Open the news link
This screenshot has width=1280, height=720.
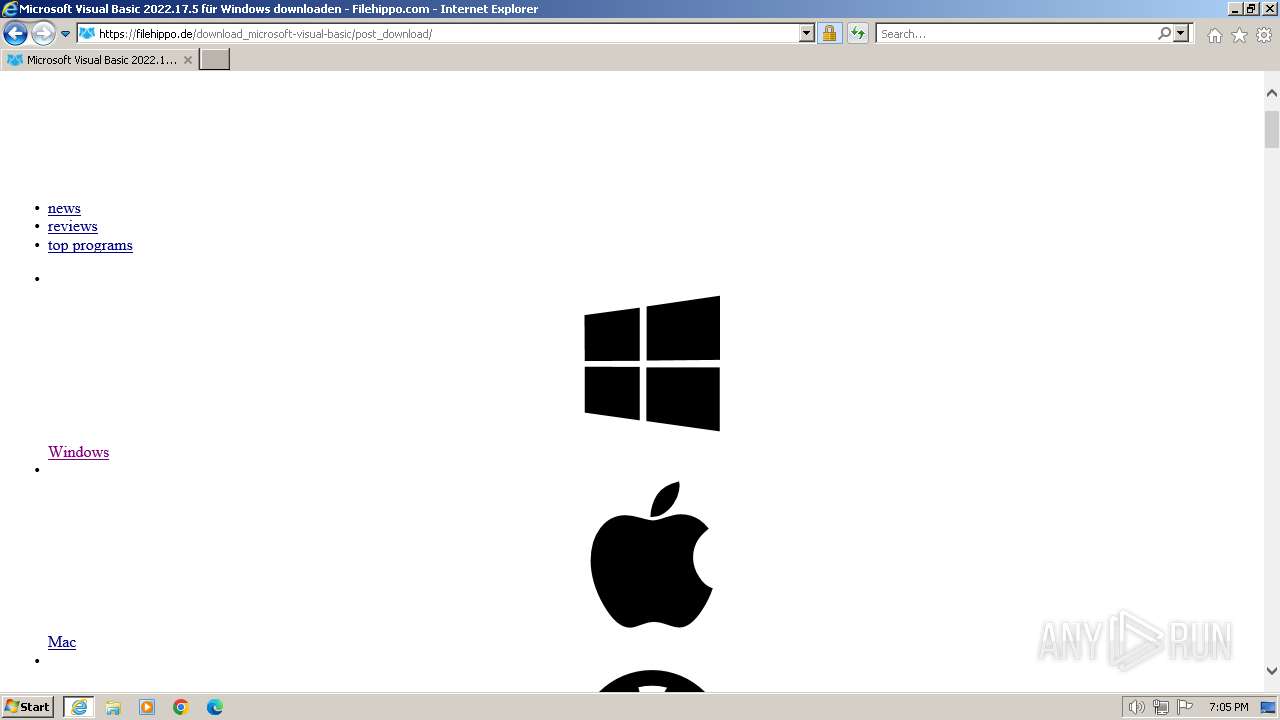(64, 208)
